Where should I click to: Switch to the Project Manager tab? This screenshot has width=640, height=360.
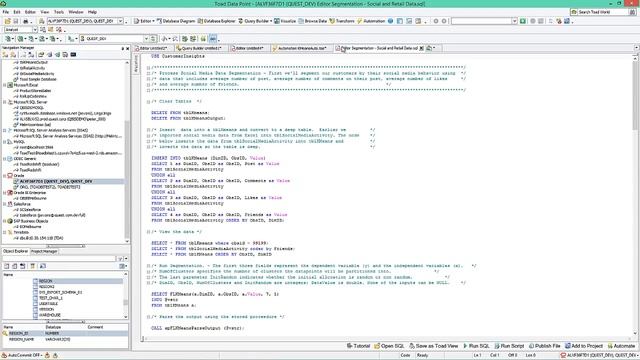tap(44, 251)
